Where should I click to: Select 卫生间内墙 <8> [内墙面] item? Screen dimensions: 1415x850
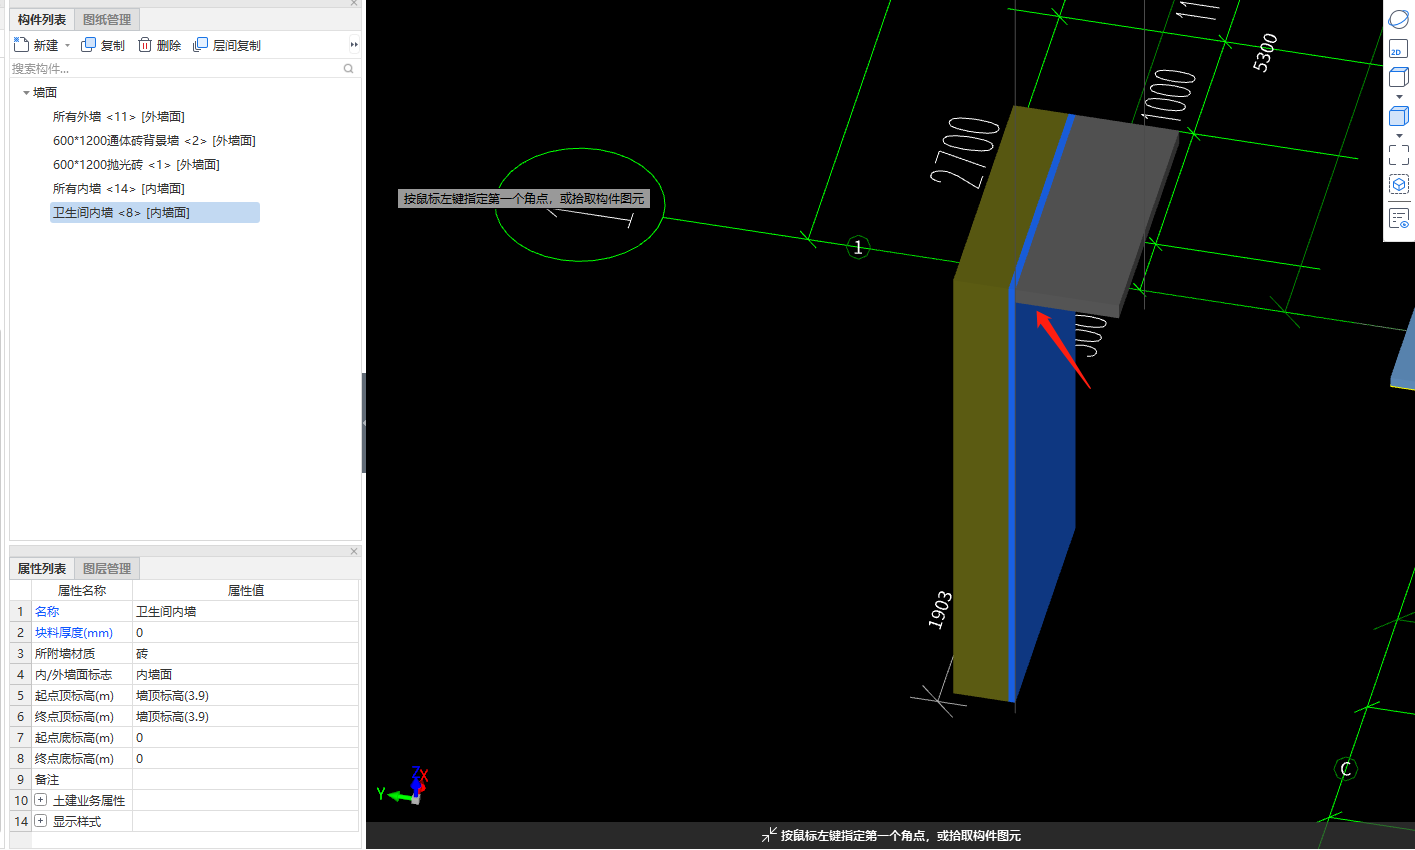[155, 212]
